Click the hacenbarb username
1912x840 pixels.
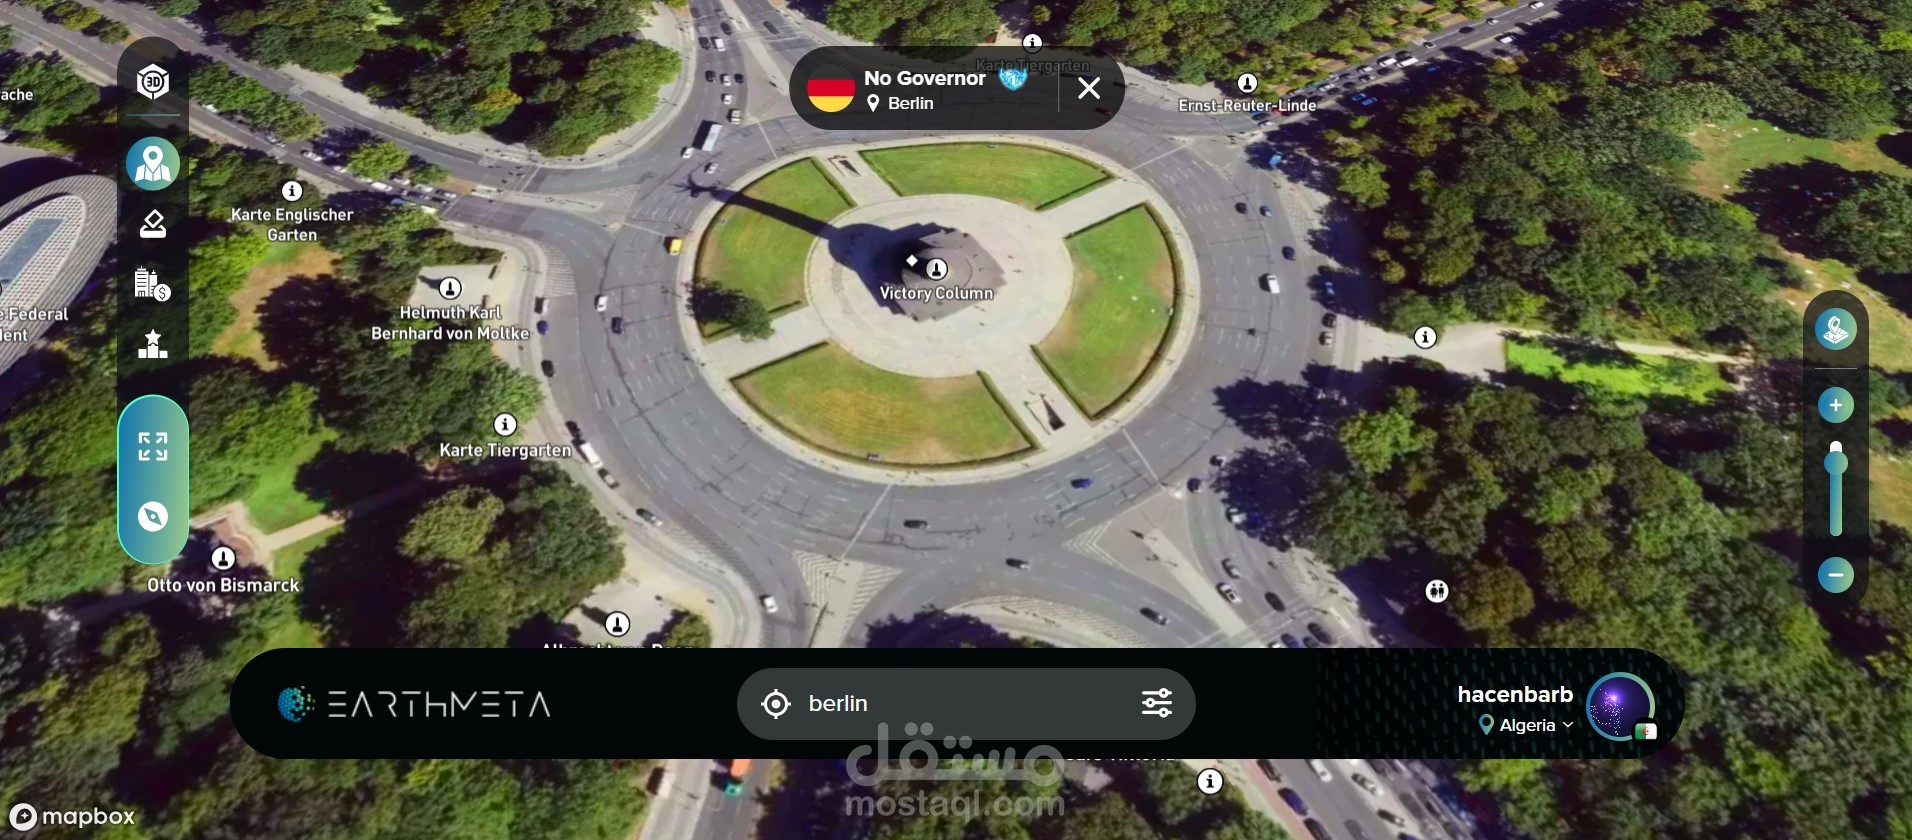(1515, 694)
